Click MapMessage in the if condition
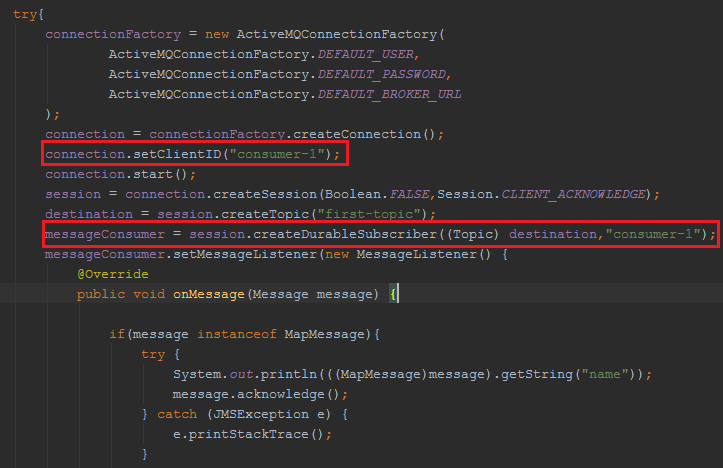Image resolution: width=723 pixels, height=468 pixels. (325, 334)
